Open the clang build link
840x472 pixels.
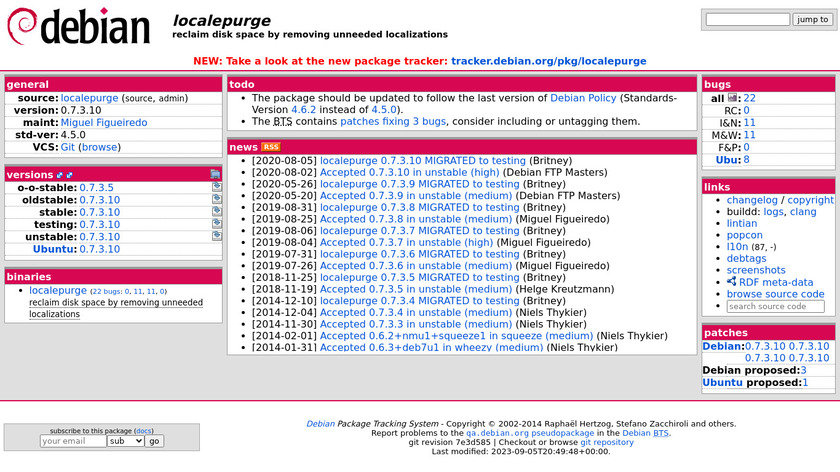pyautogui.click(x=803, y=212)
